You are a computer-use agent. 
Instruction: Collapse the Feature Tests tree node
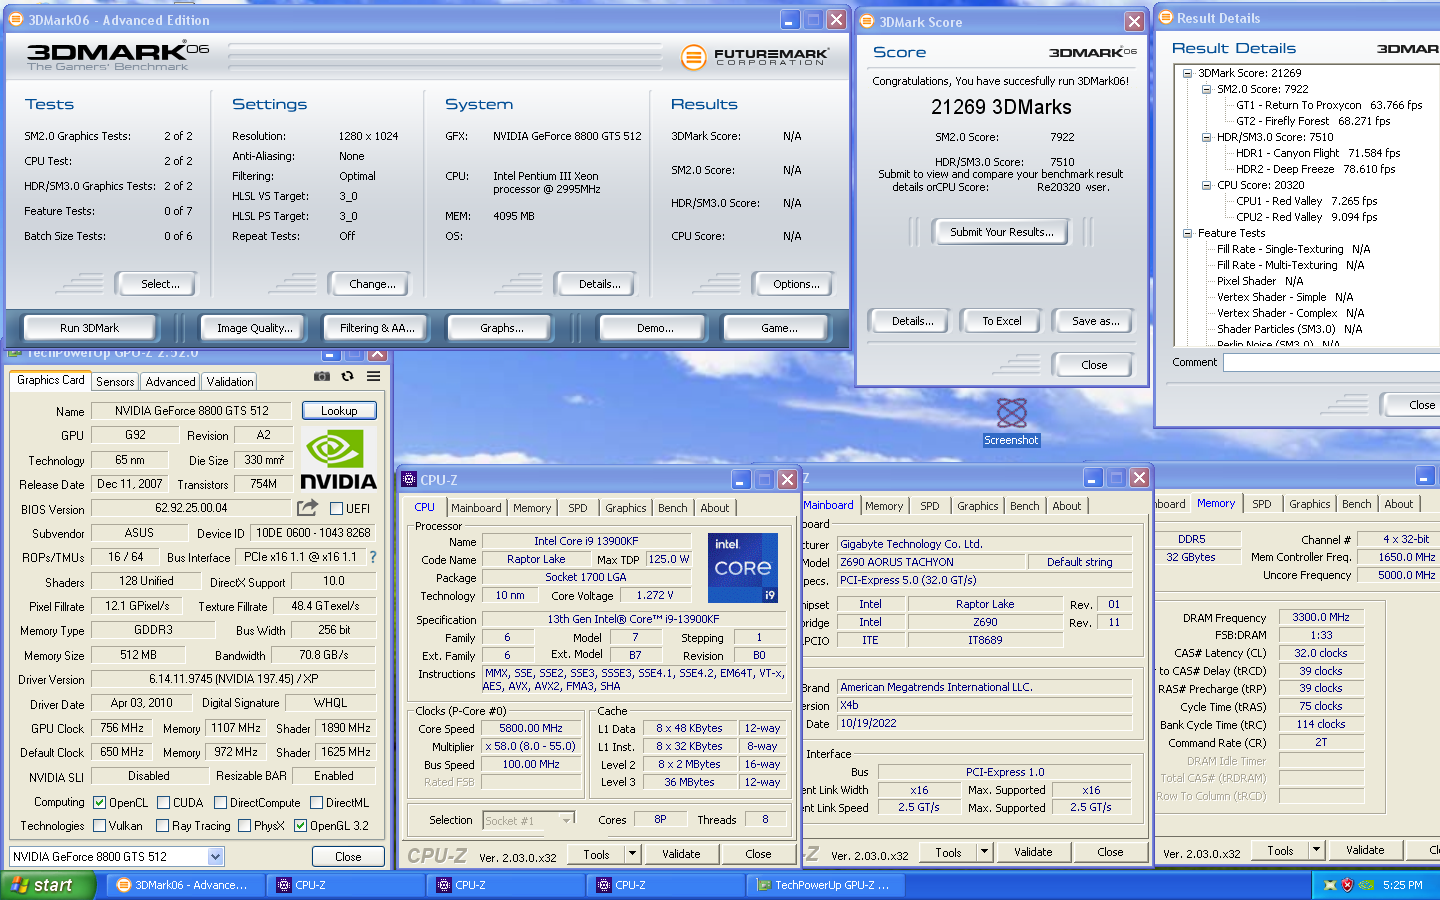pyautogui.click(x=1187, y=233)
